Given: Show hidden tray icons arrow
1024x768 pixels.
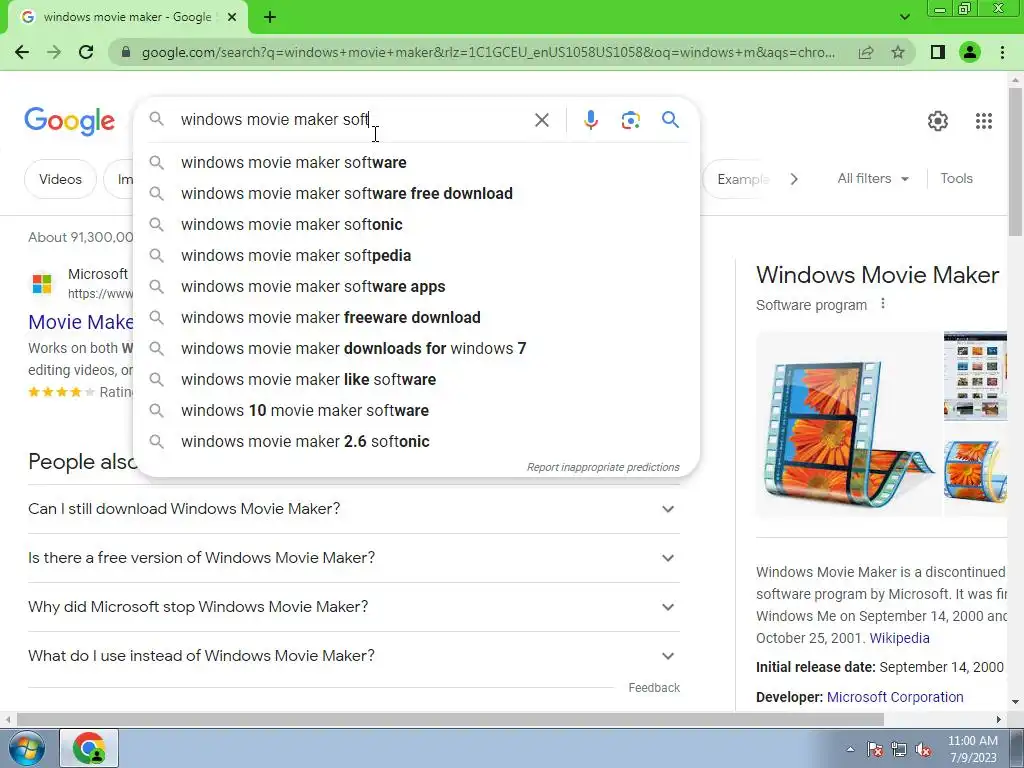Looking at the screenshot, I should tap(850, 749).
